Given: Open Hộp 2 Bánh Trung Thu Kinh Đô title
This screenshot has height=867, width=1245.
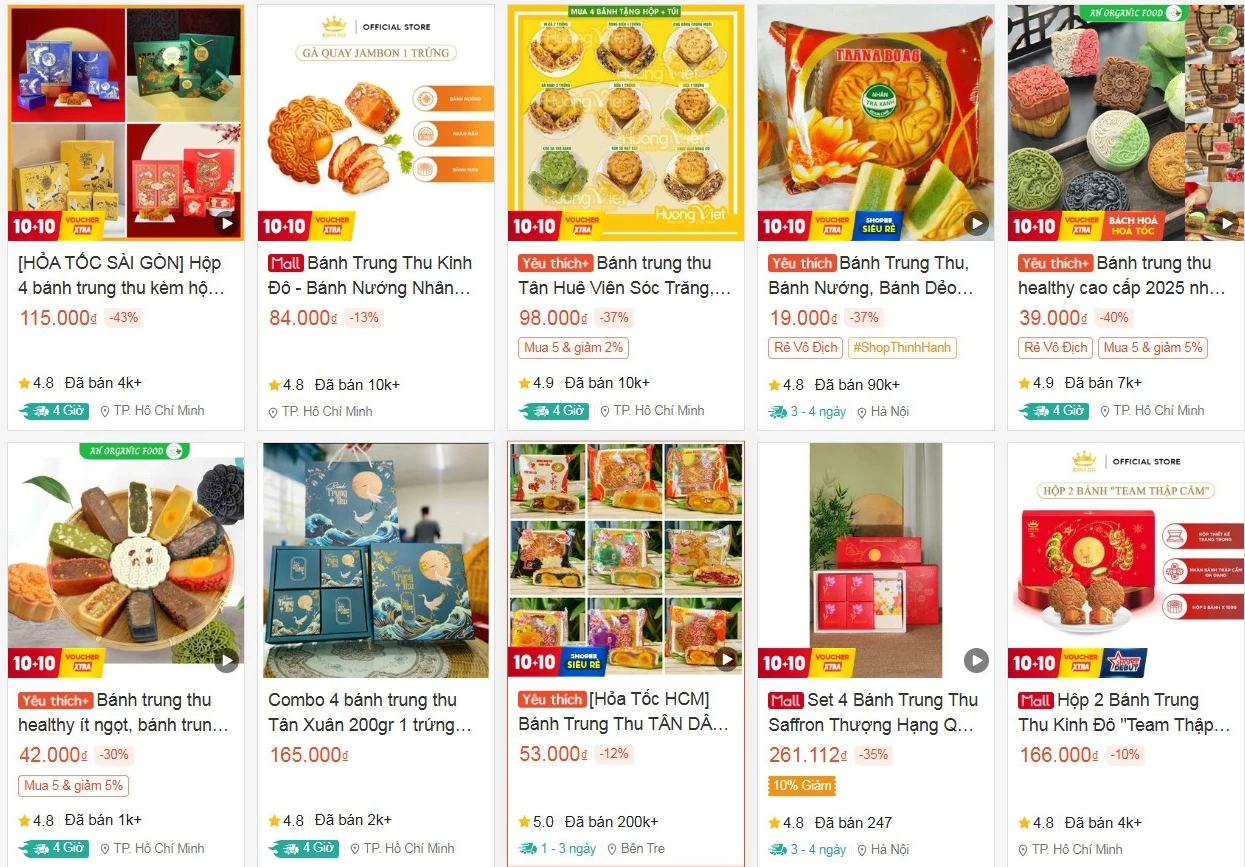Looking at the screenshot, I should [x=1124, y=712].
